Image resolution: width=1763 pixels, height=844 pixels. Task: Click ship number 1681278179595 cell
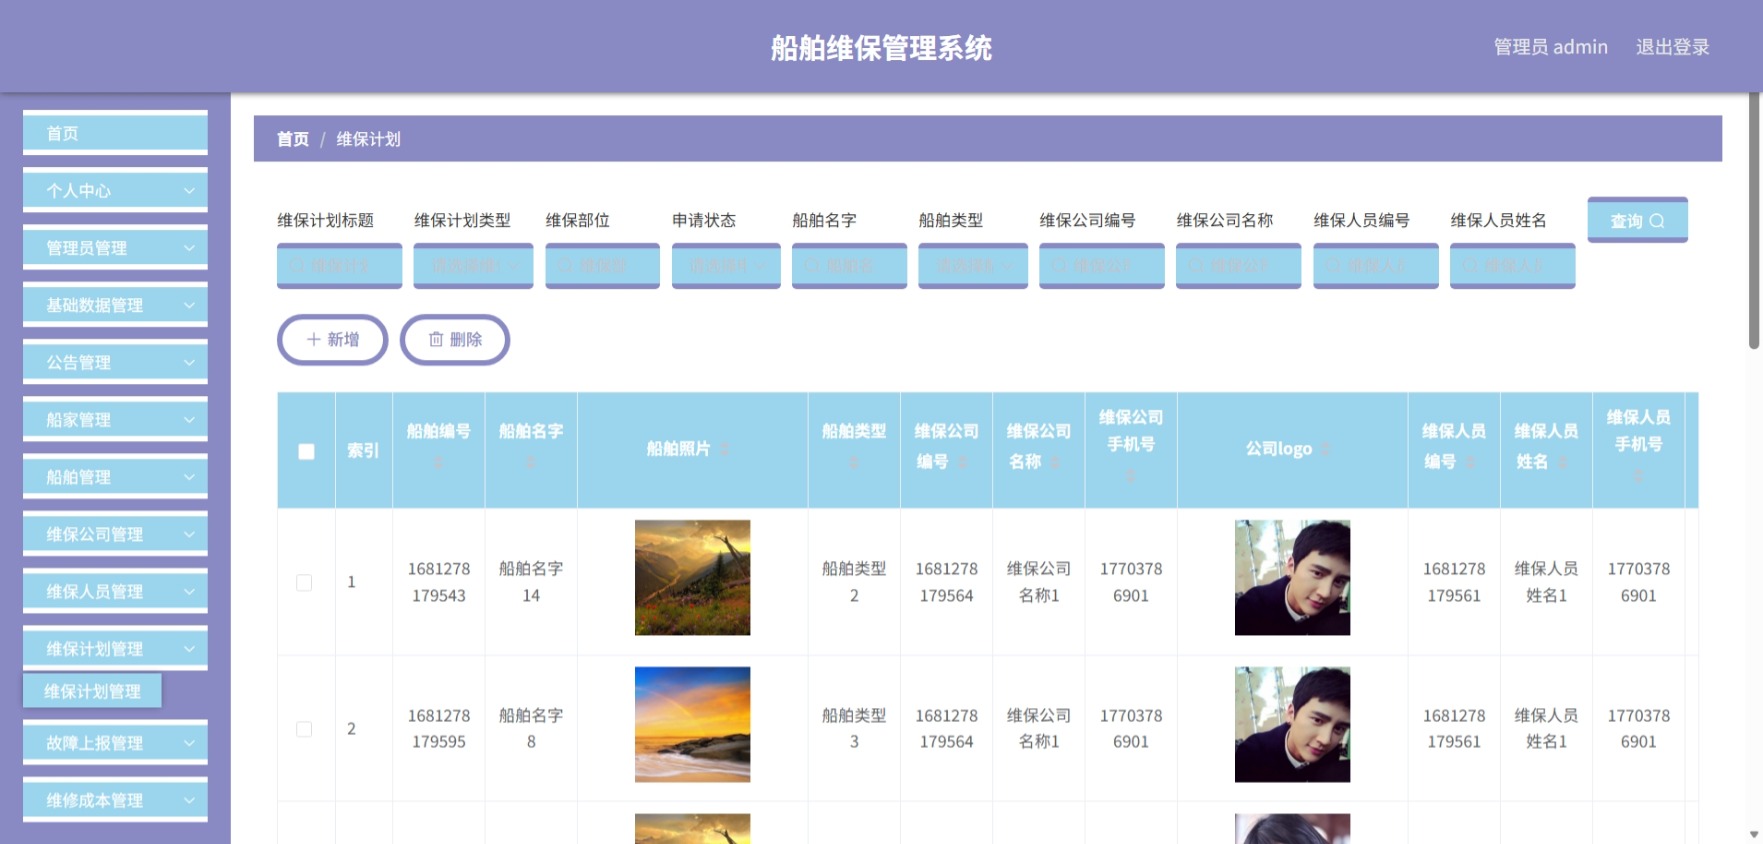coord(438,729)
